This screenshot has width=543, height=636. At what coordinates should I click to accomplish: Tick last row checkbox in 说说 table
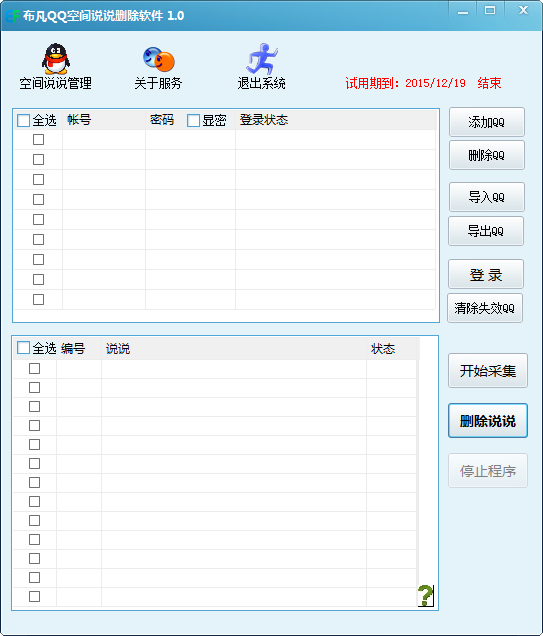(x=34, y=596)
